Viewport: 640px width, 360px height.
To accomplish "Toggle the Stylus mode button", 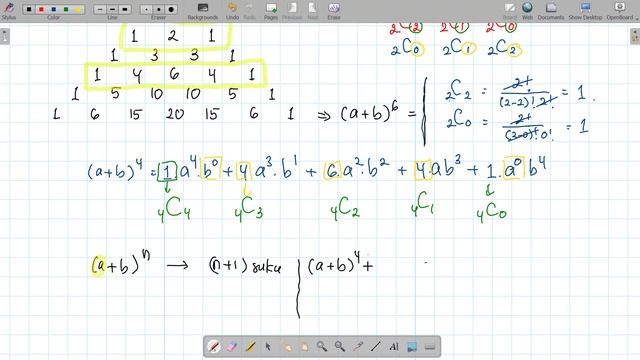I will tap(9, 10).
